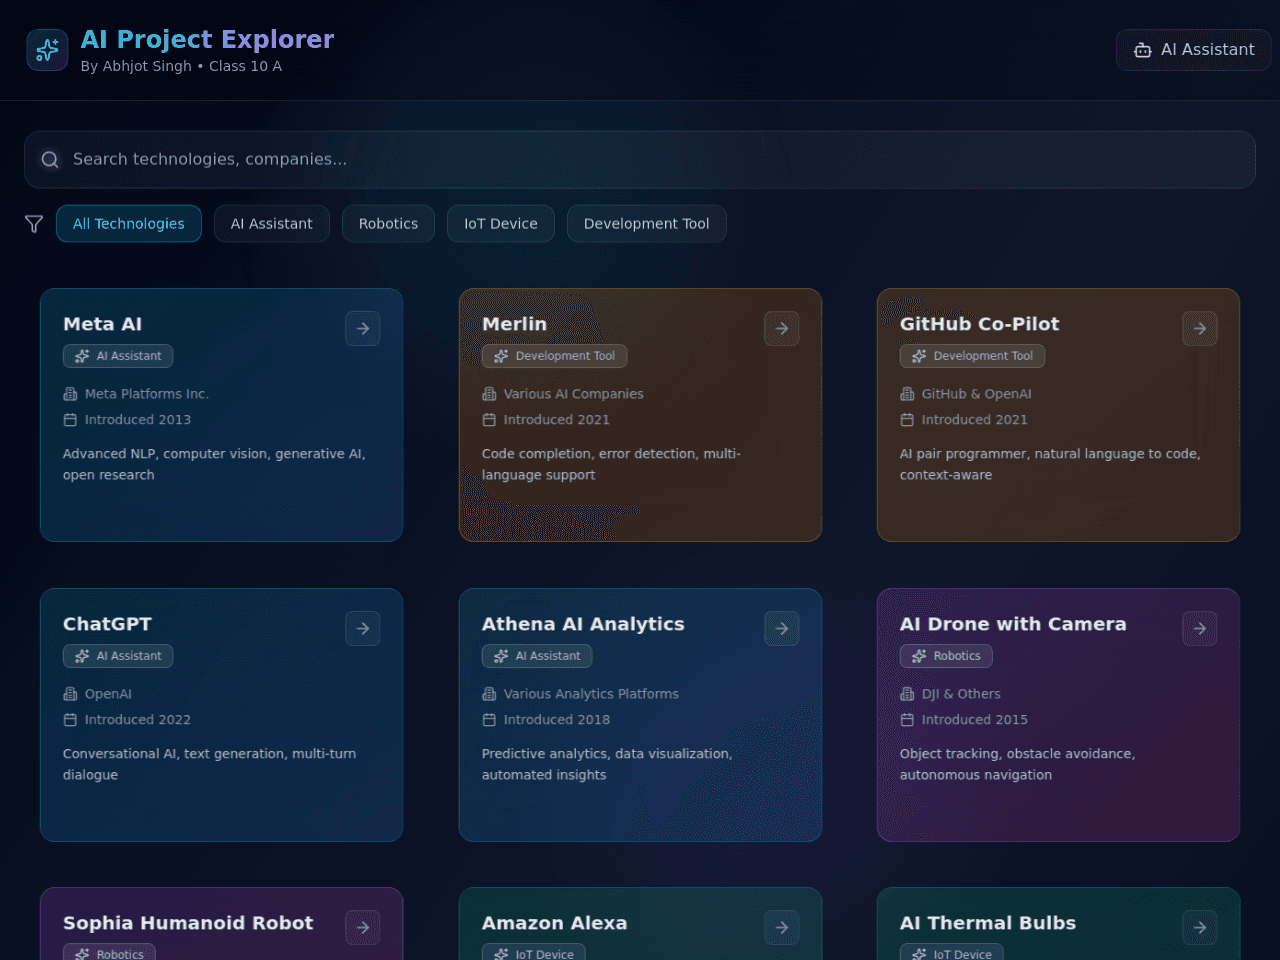Click the Merlin card title
This screenshot has width=1280, height=960.
515,324
